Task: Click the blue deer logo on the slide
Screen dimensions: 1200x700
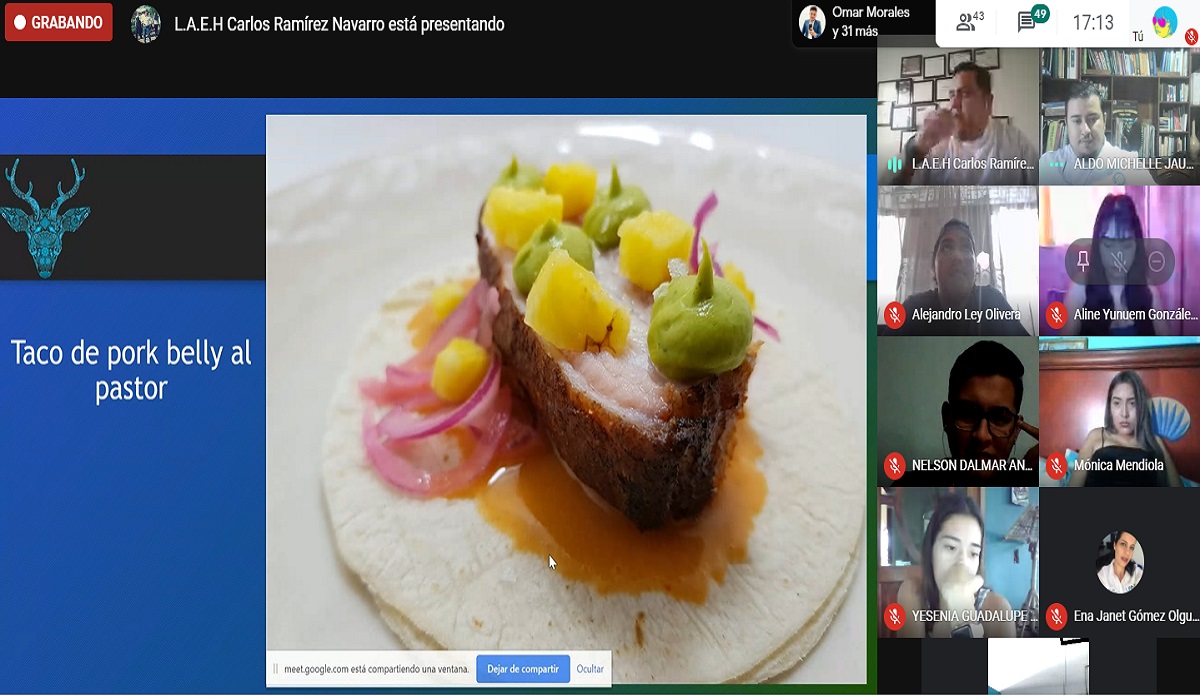Action: click(x=44, y=217)
